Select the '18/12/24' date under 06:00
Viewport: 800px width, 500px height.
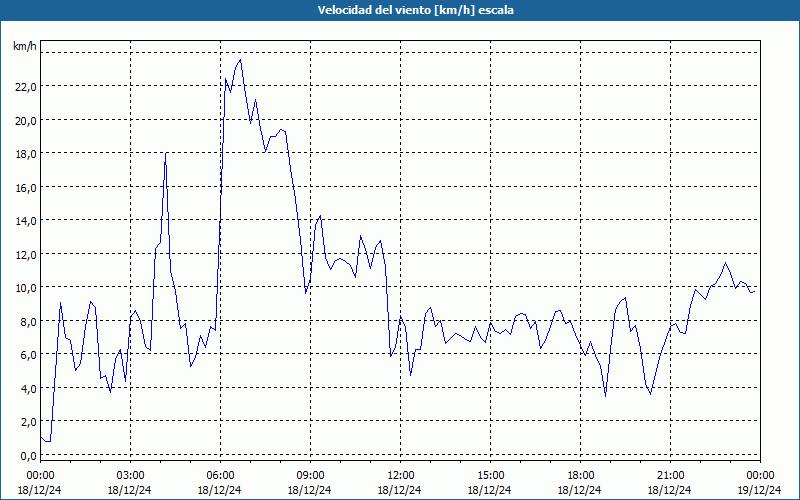tap(220, 490)
